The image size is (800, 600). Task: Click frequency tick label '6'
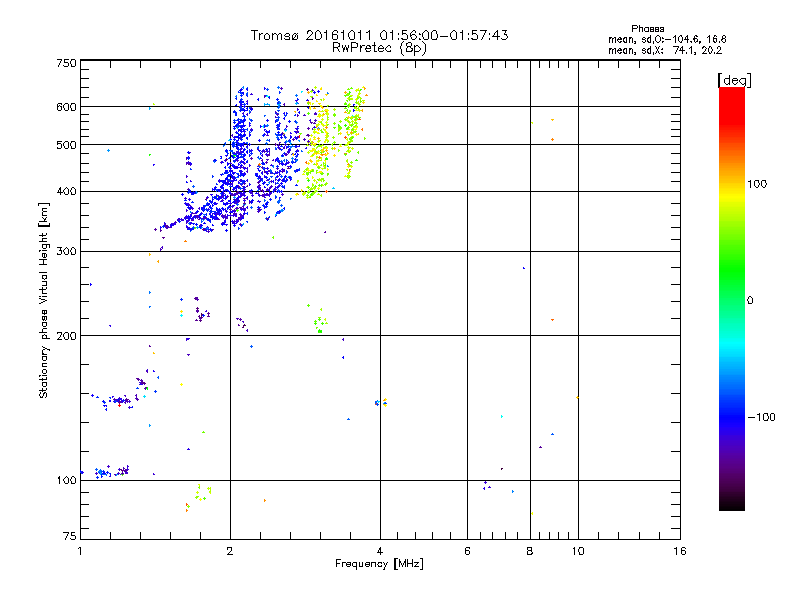tap(467, 551)
